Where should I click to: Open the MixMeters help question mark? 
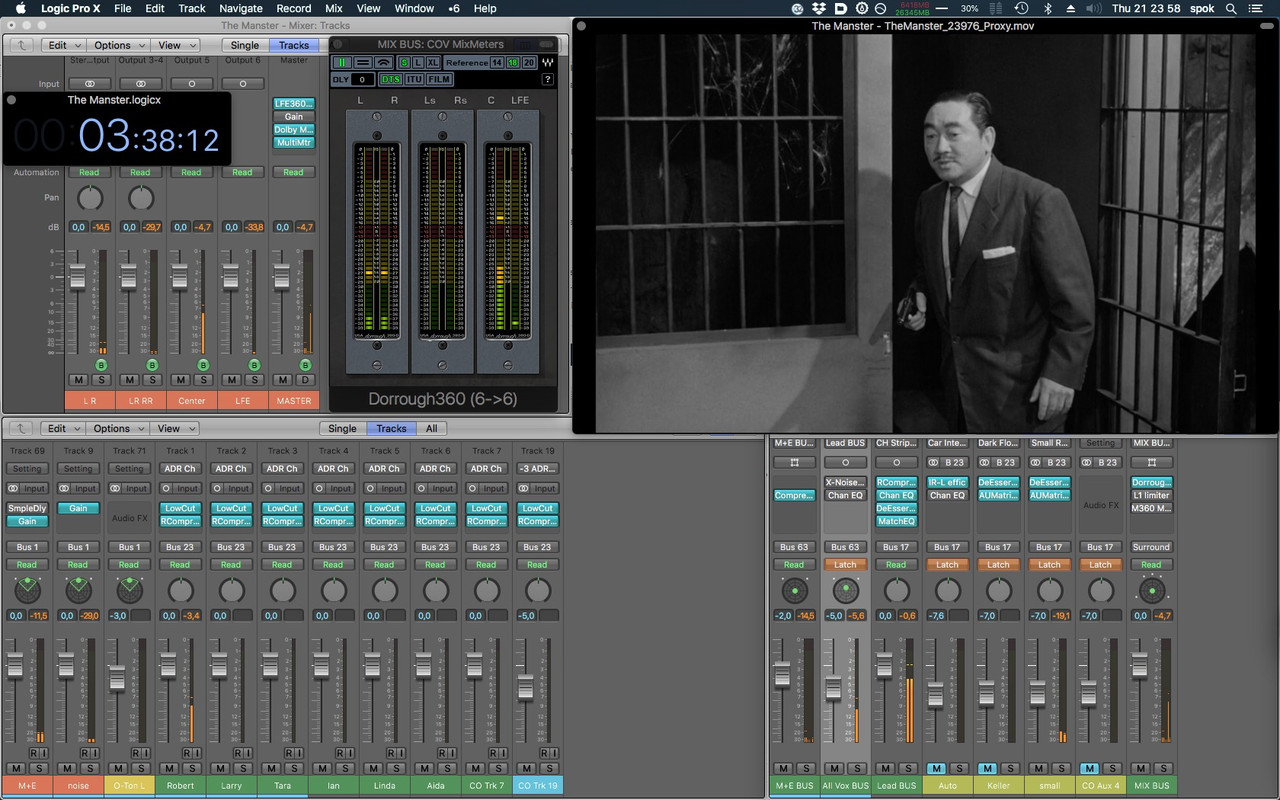pyautogui.click(x=548, y=79)
